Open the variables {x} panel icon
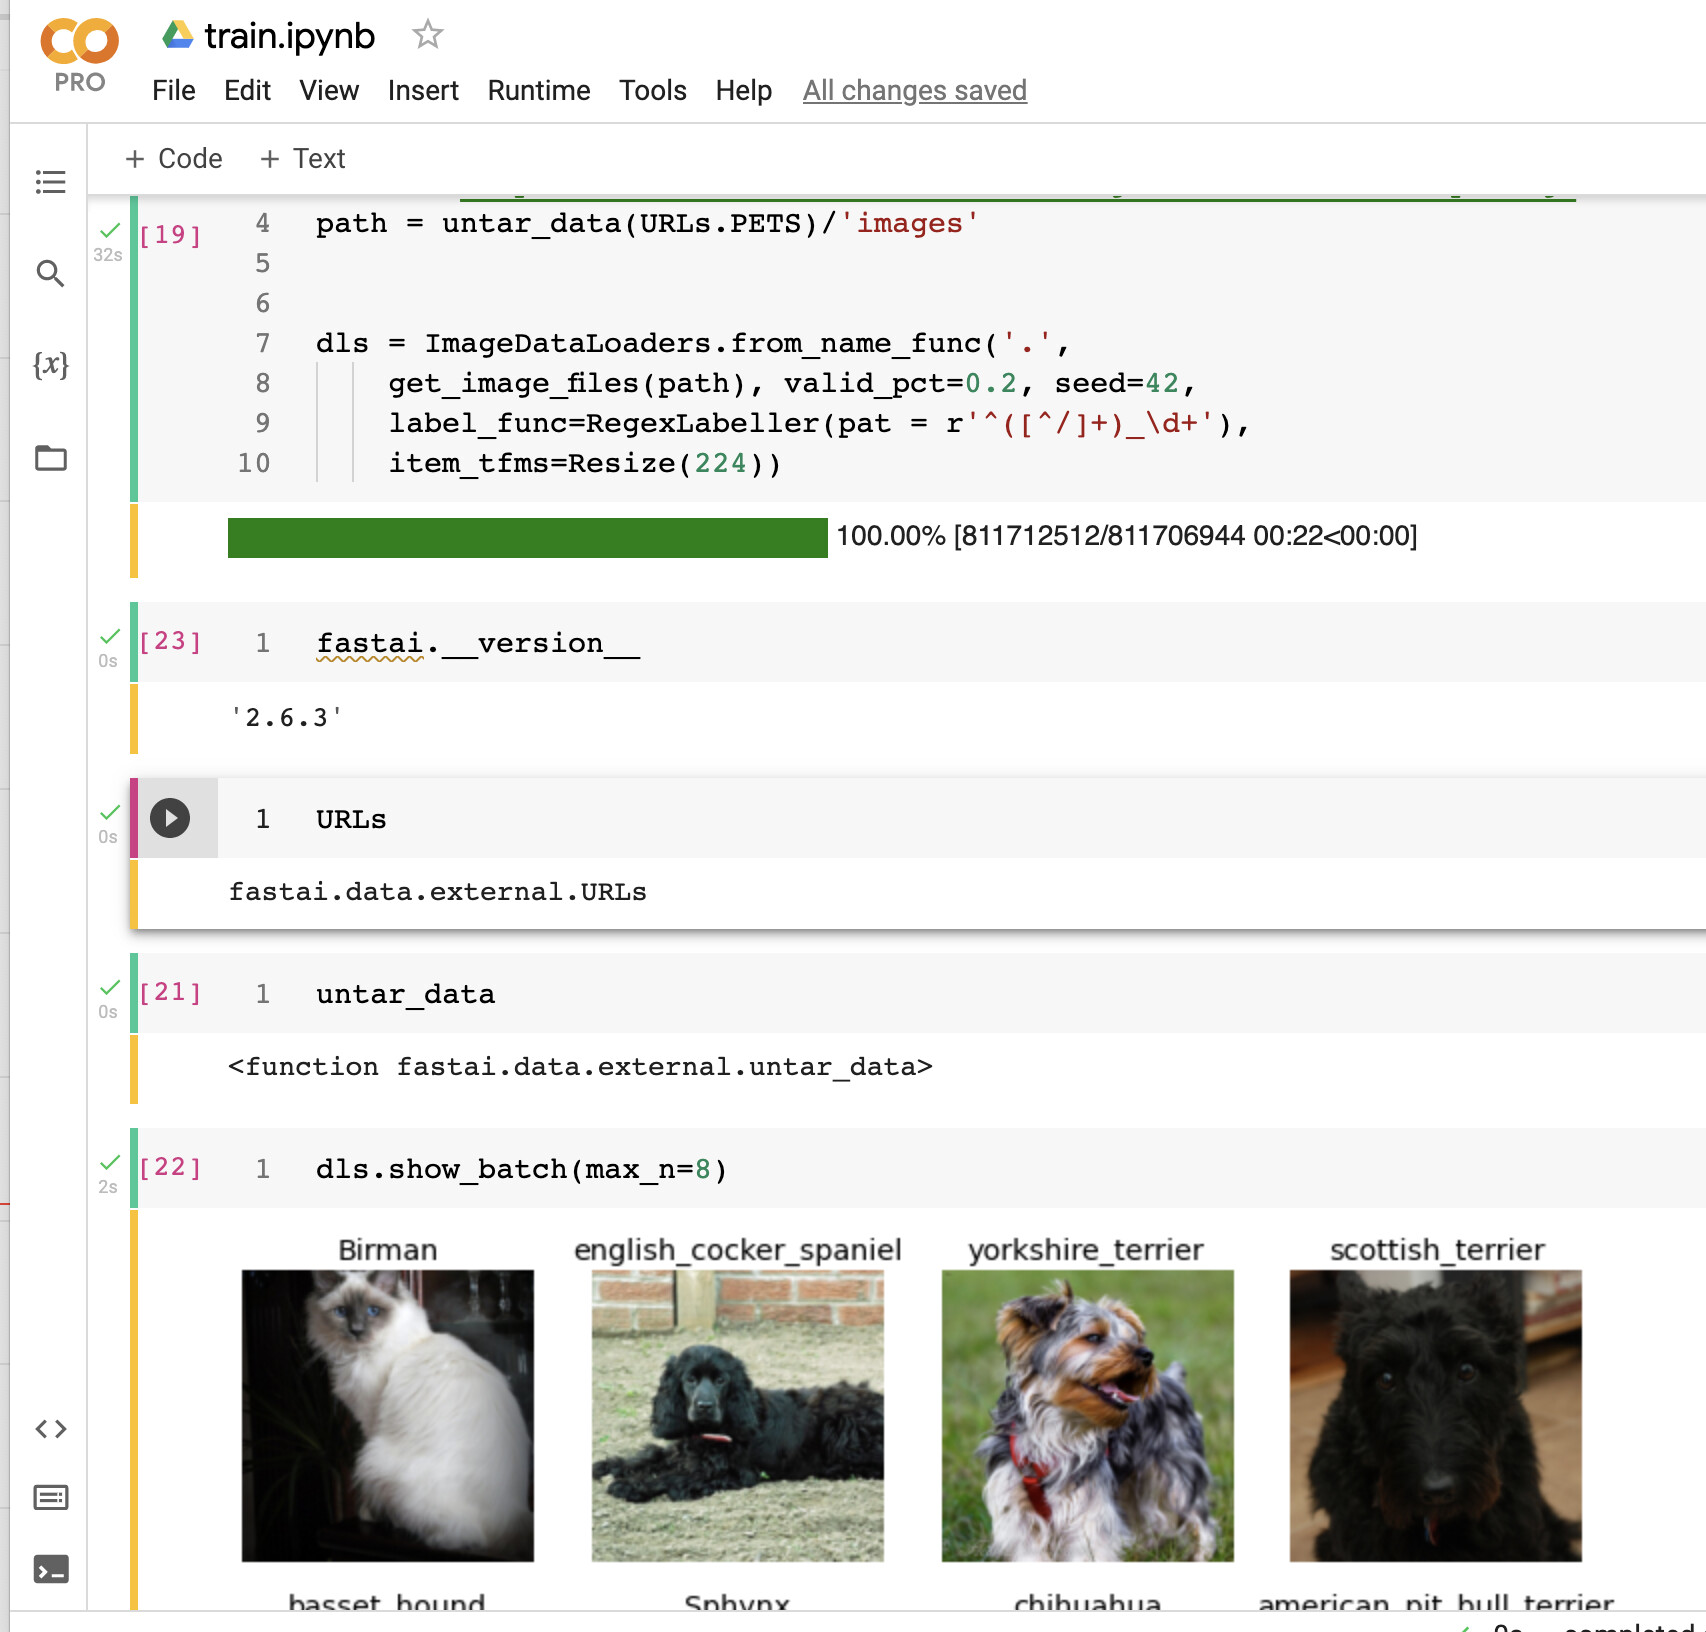 click(51, 365)
